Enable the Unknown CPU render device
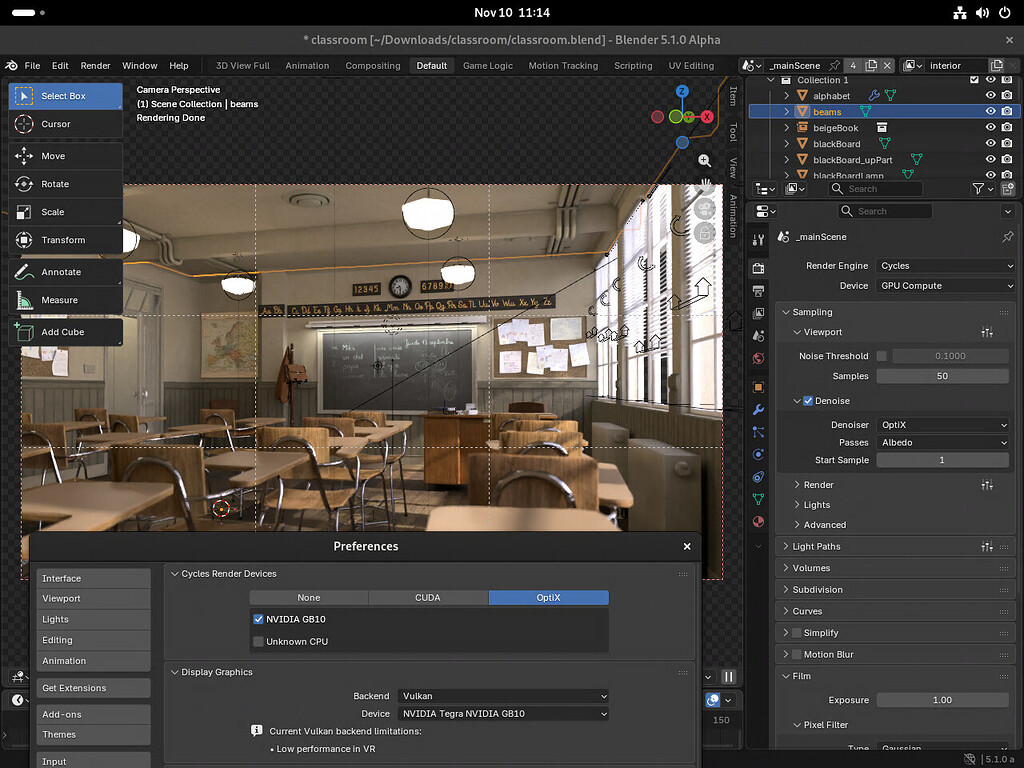 (259, 641)
